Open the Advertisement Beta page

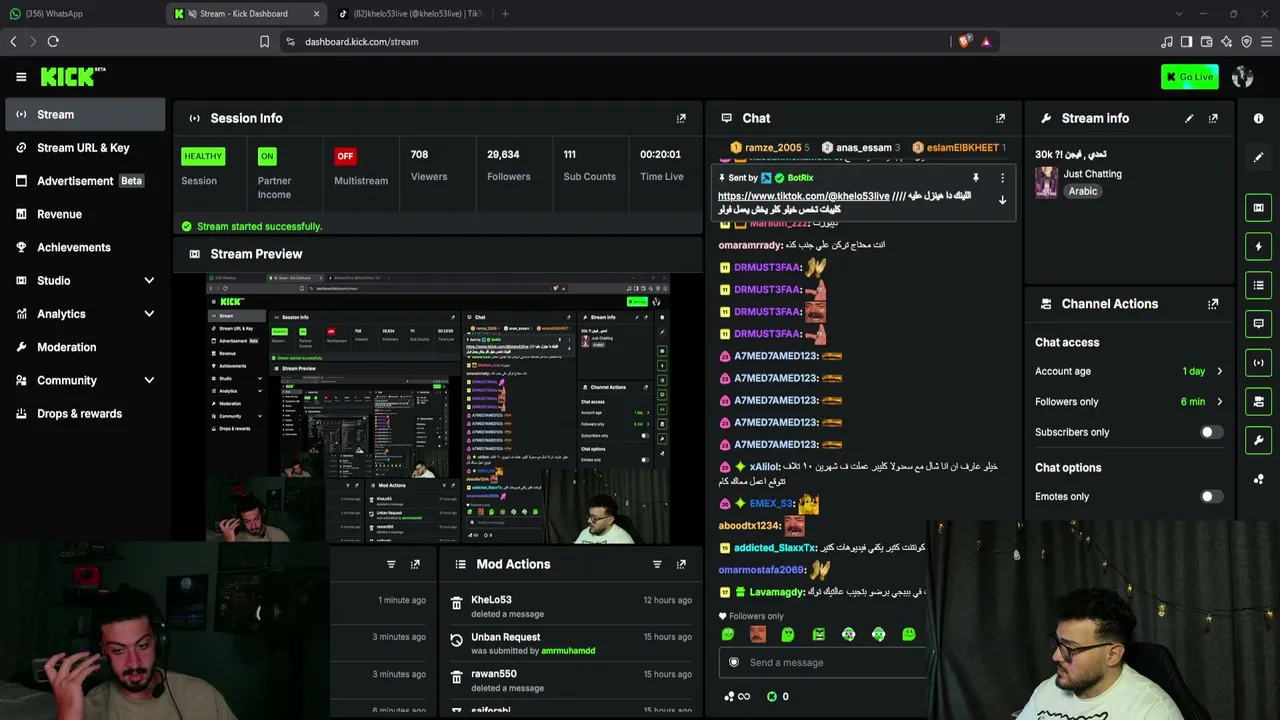click(x=85, y=181)
